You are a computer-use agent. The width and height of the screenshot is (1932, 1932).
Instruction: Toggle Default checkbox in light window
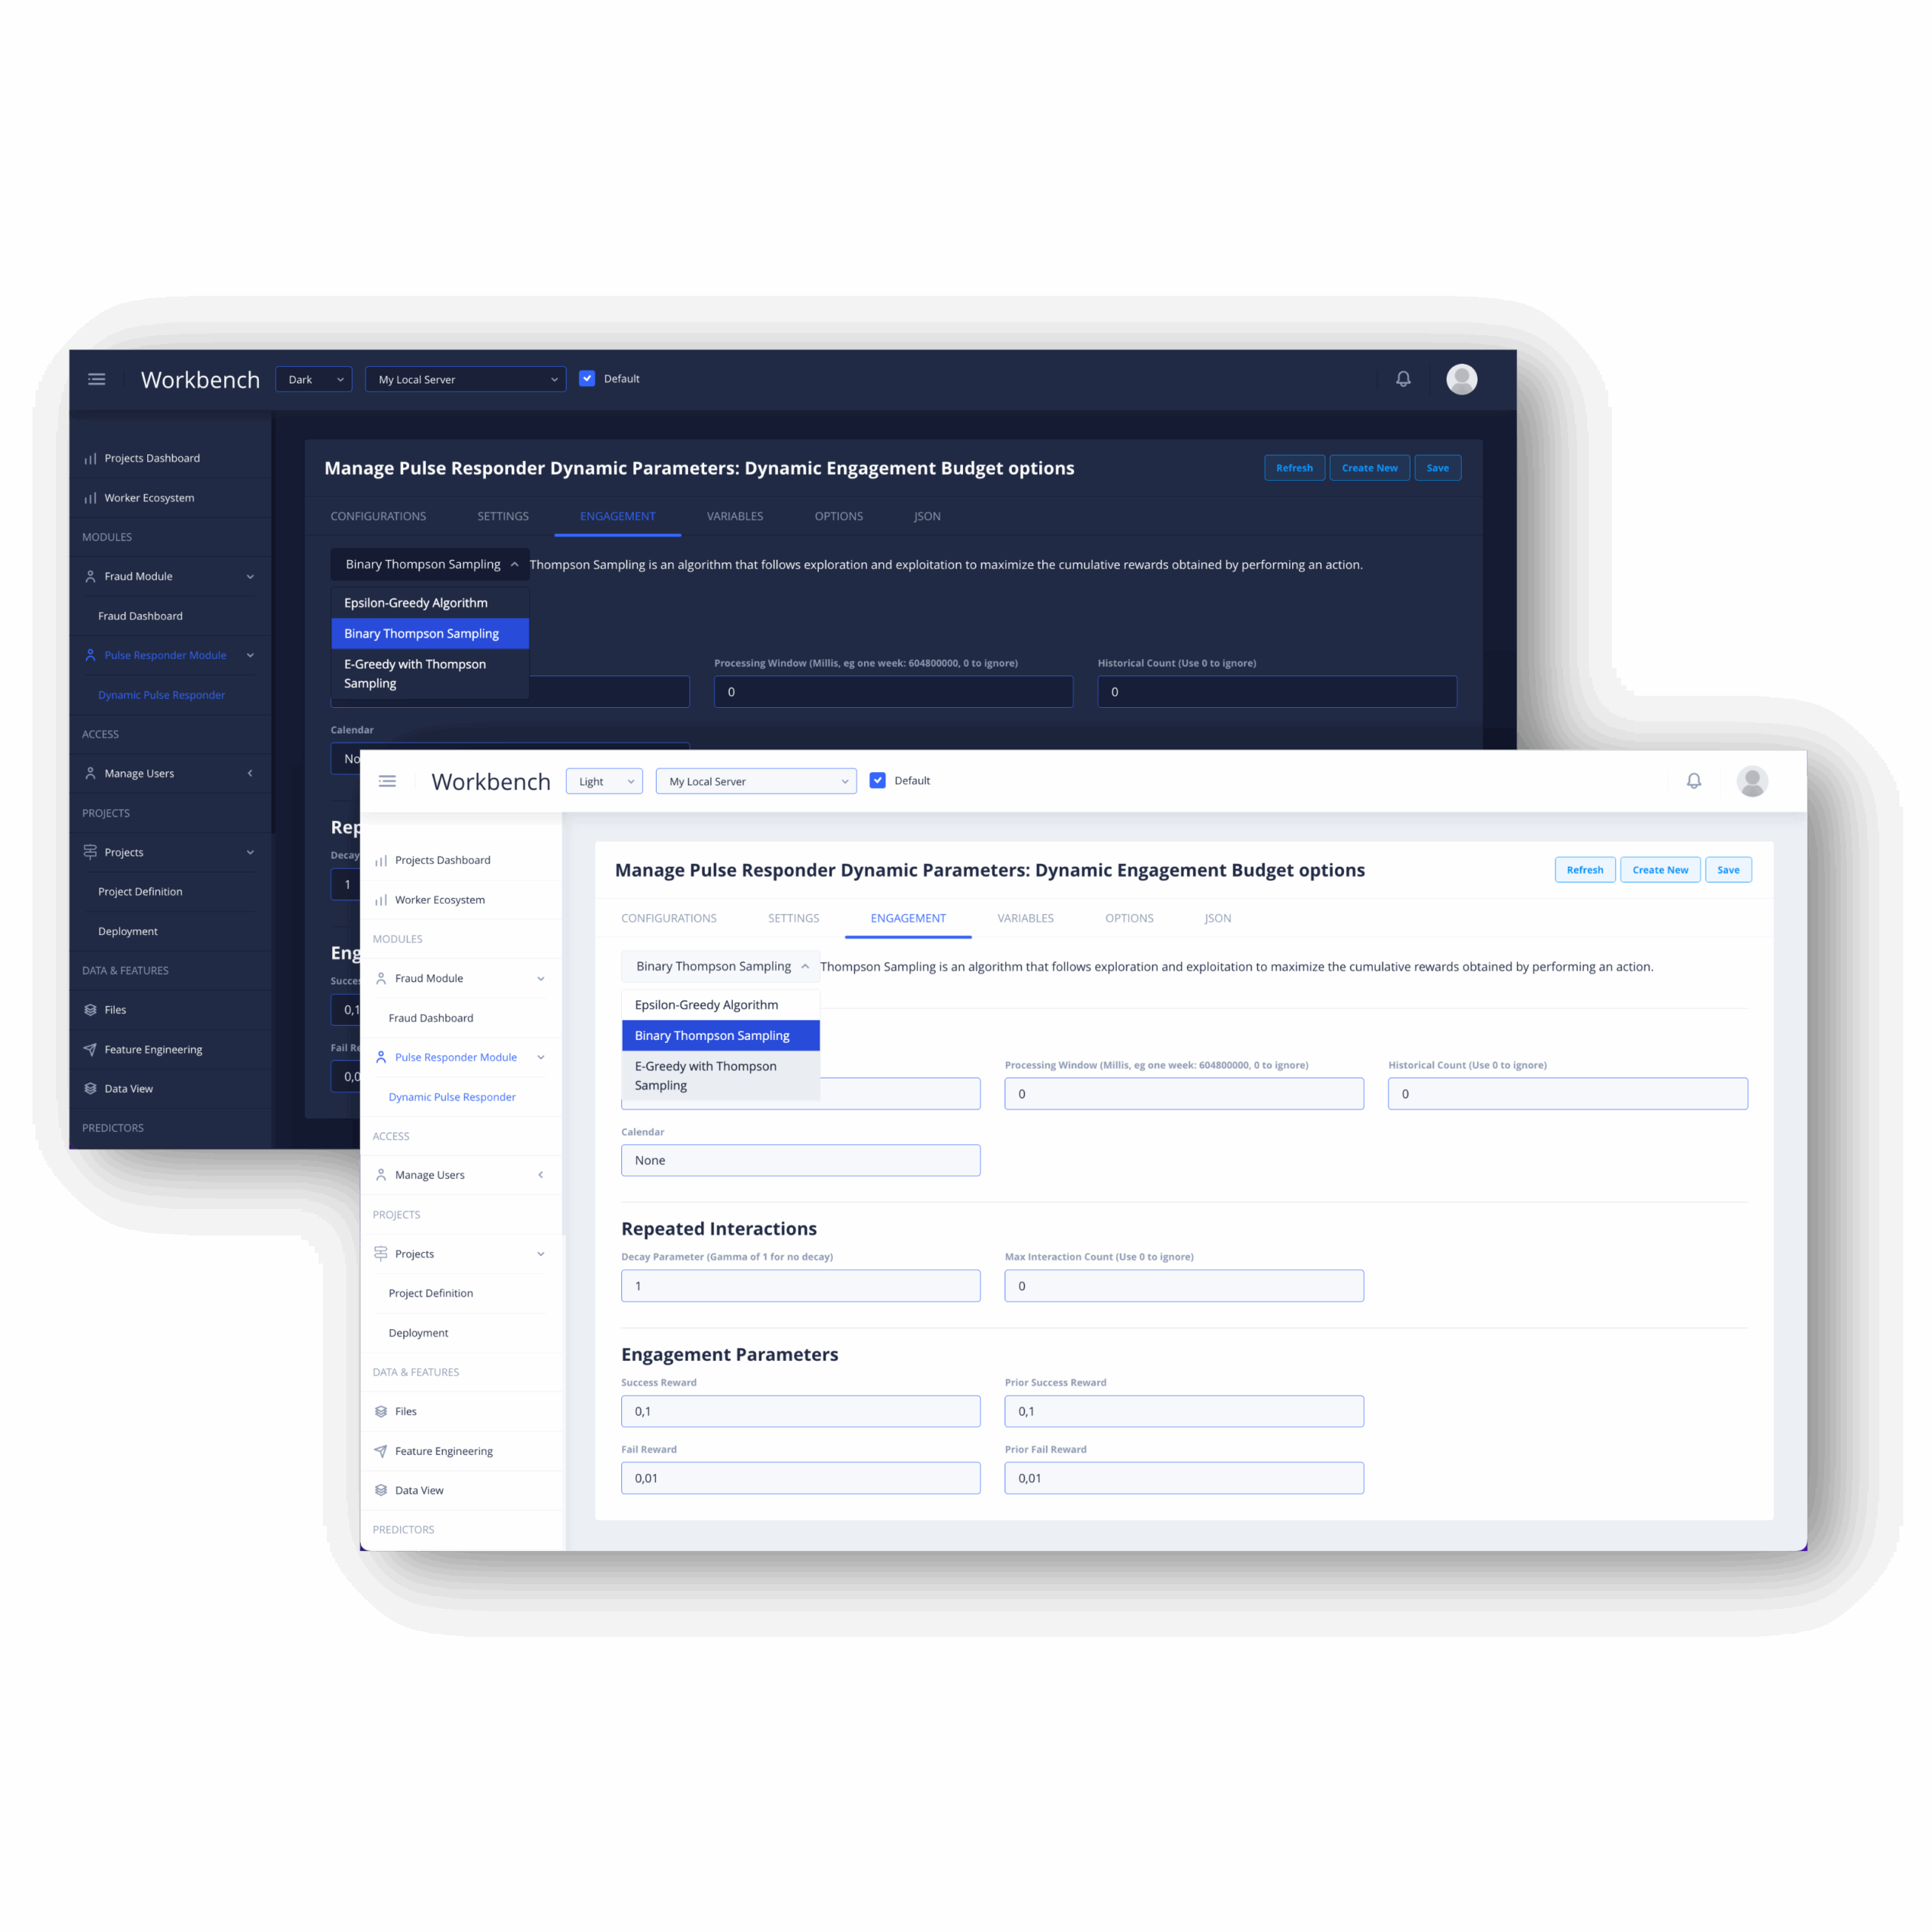[x=877, y=780]
